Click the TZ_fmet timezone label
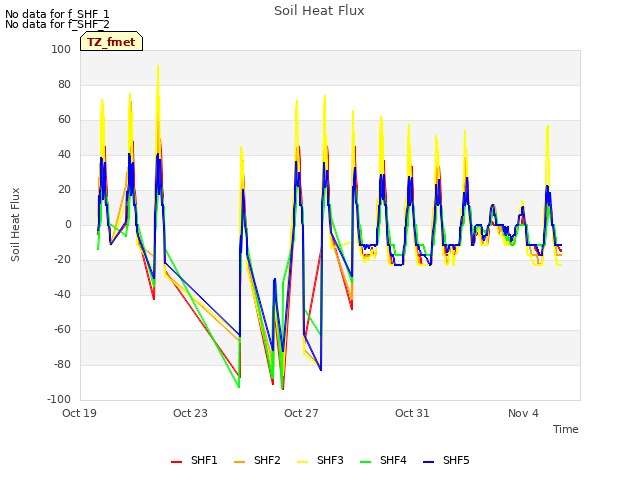This screenshot has height=480, width=640. (111, 42)
